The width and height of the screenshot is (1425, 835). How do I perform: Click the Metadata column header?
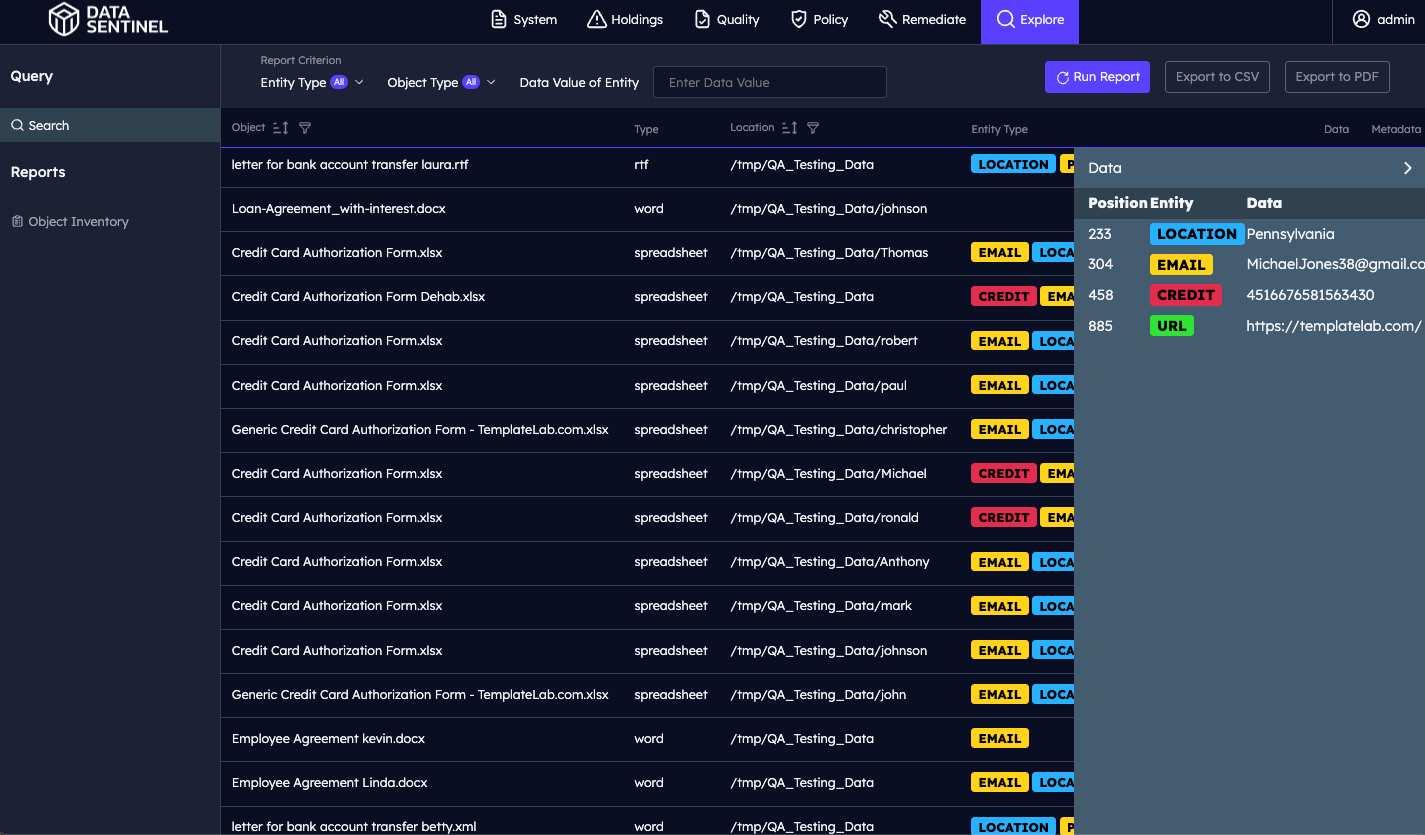(x=1396, y=129)
